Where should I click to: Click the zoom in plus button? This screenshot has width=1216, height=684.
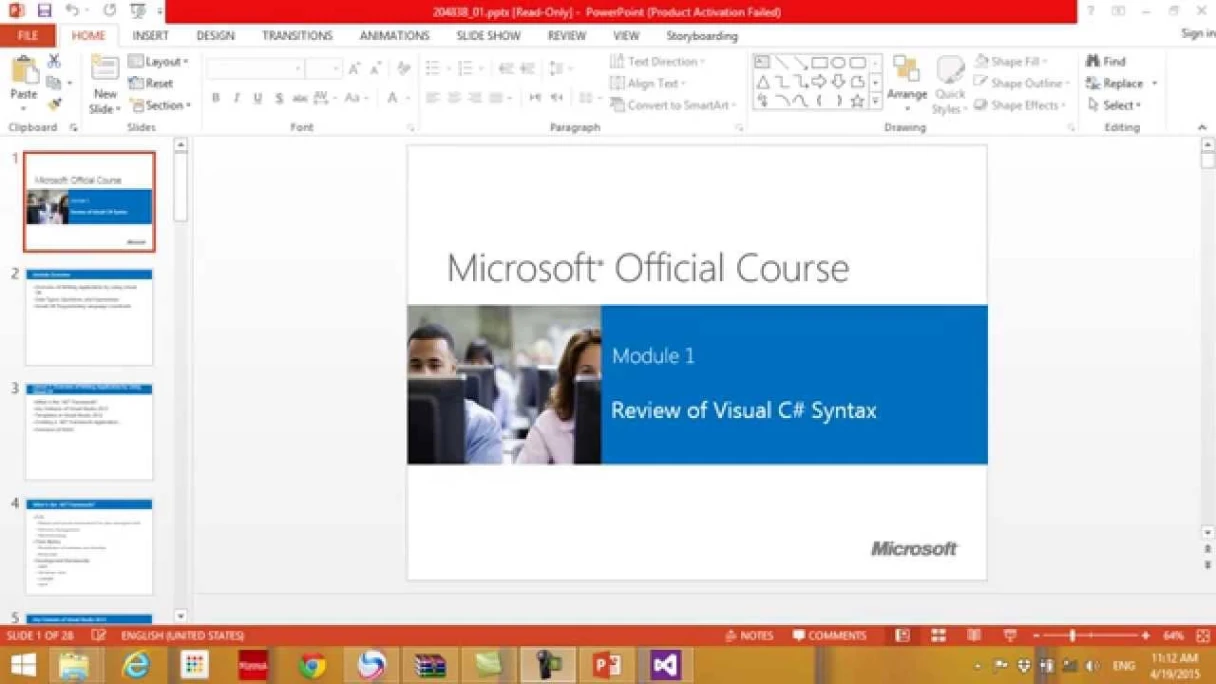(1145, 636)
